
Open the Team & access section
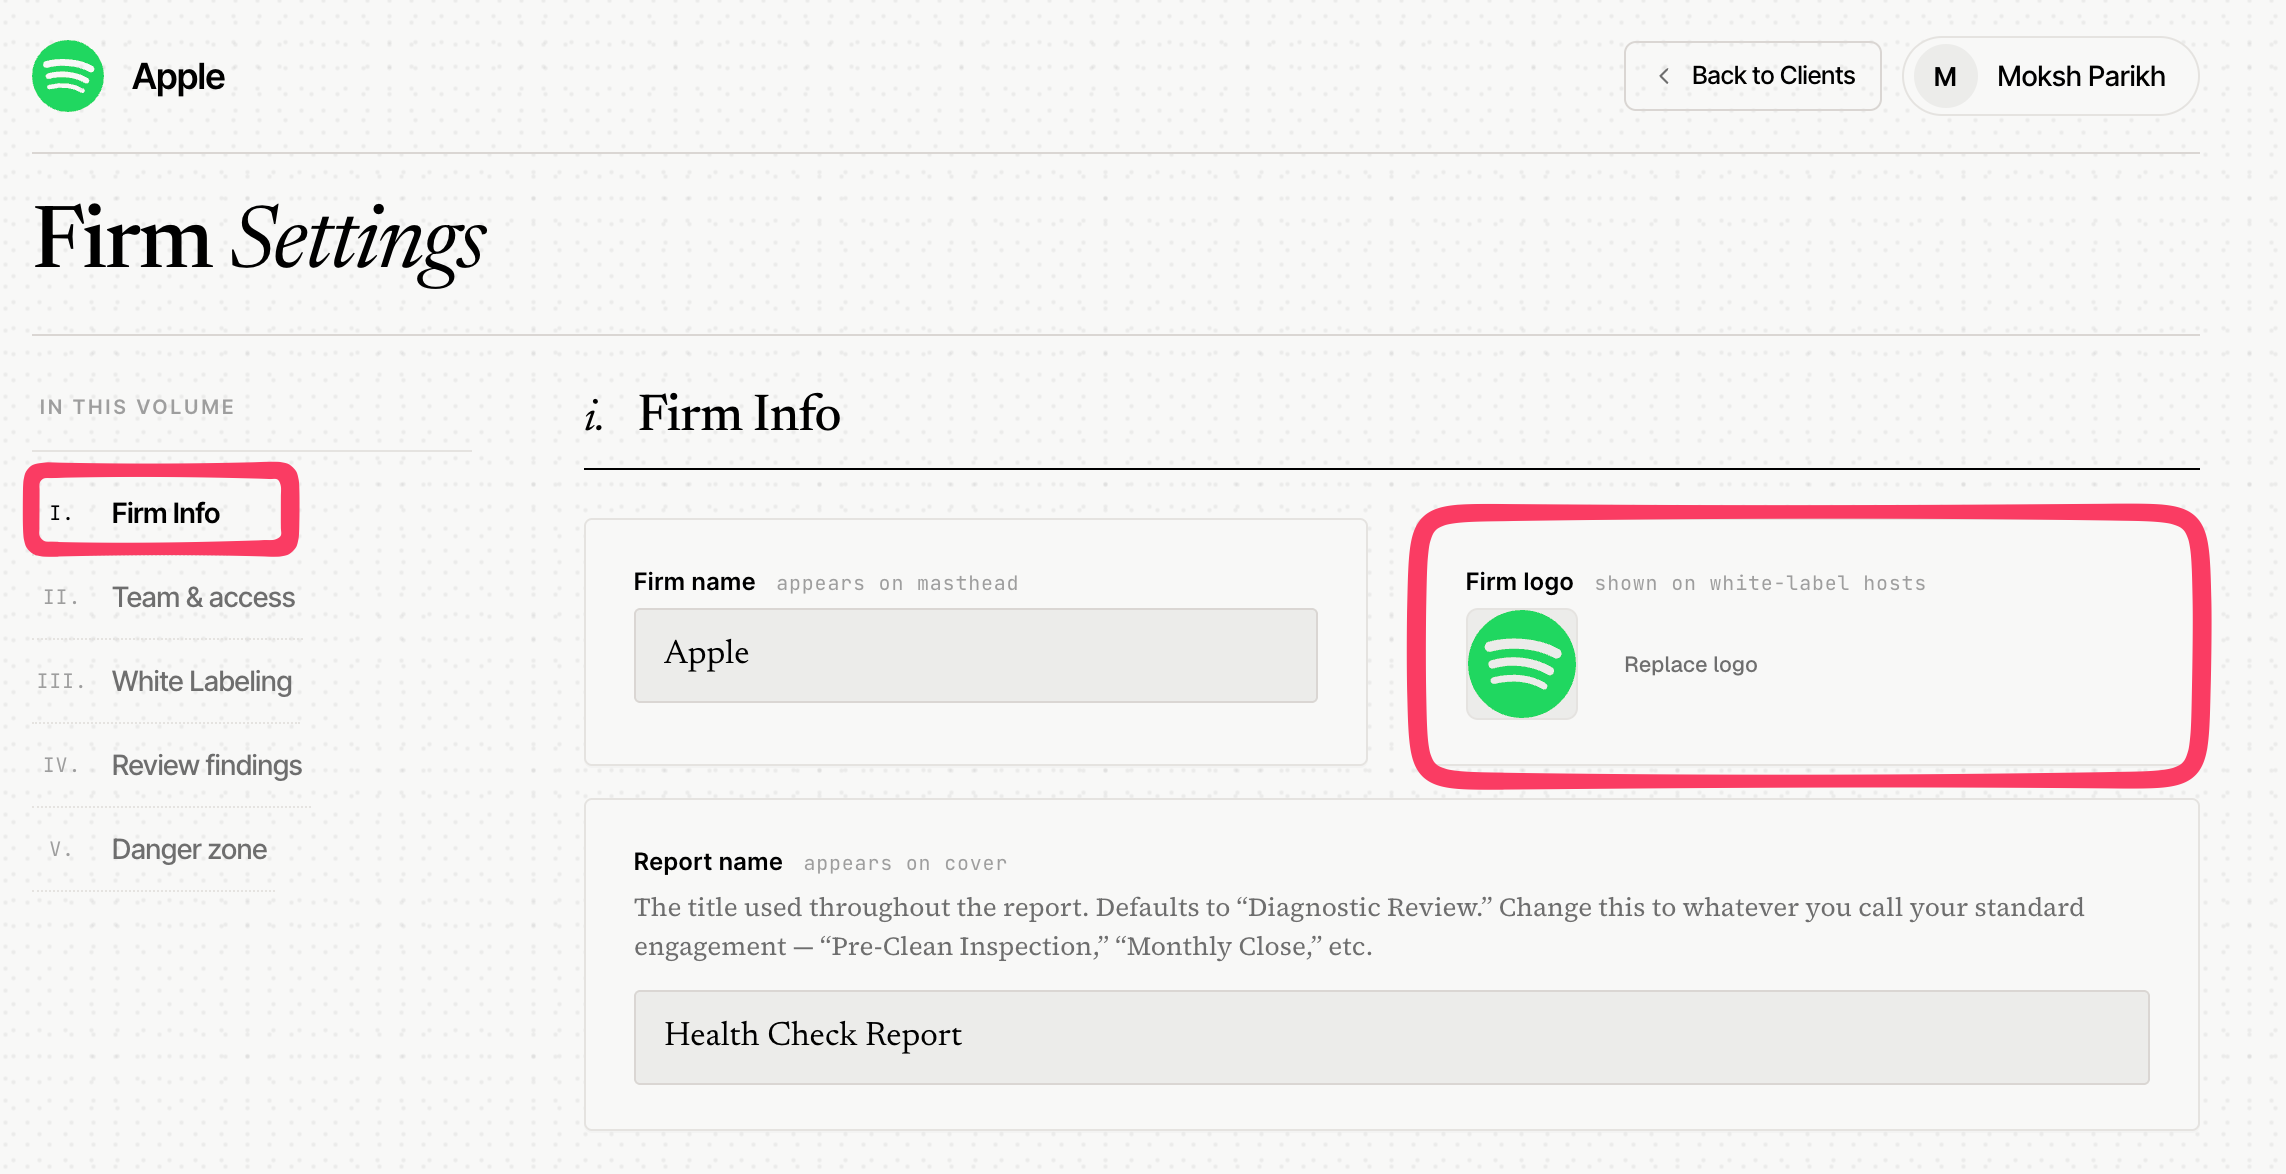(x=203, y=597)
